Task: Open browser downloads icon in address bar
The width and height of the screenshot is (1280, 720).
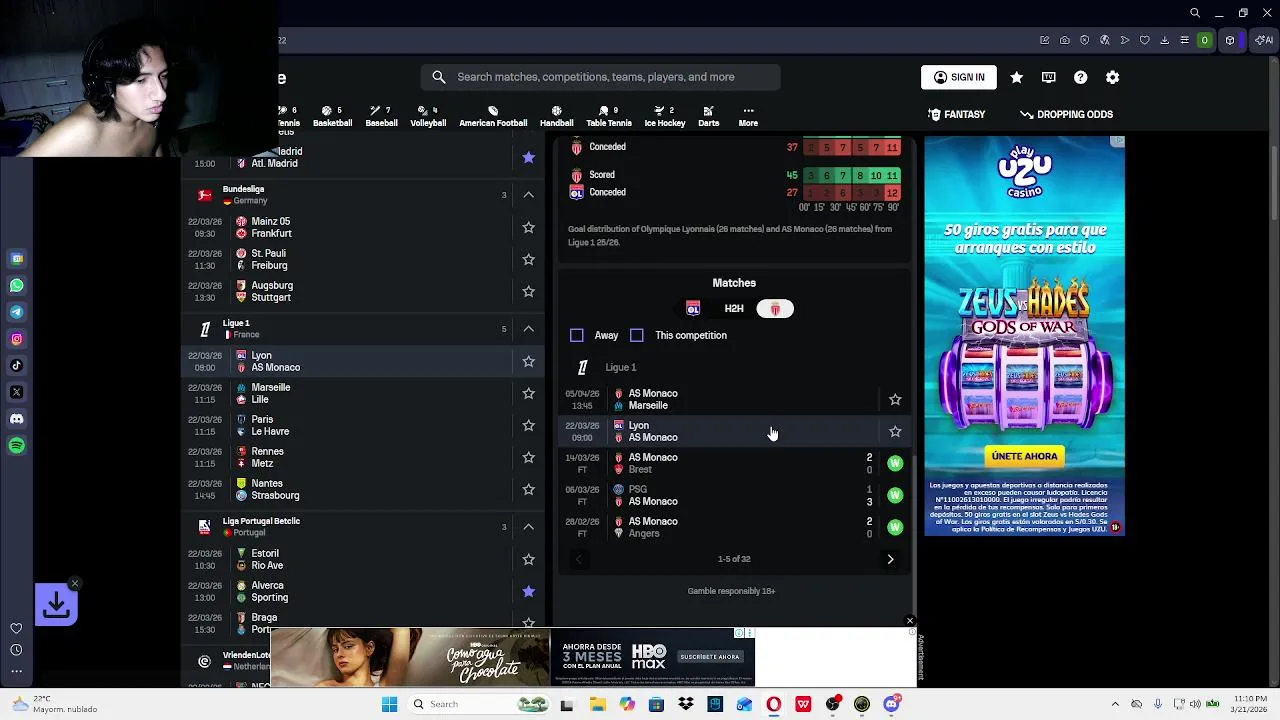Action: [1165, 40]
